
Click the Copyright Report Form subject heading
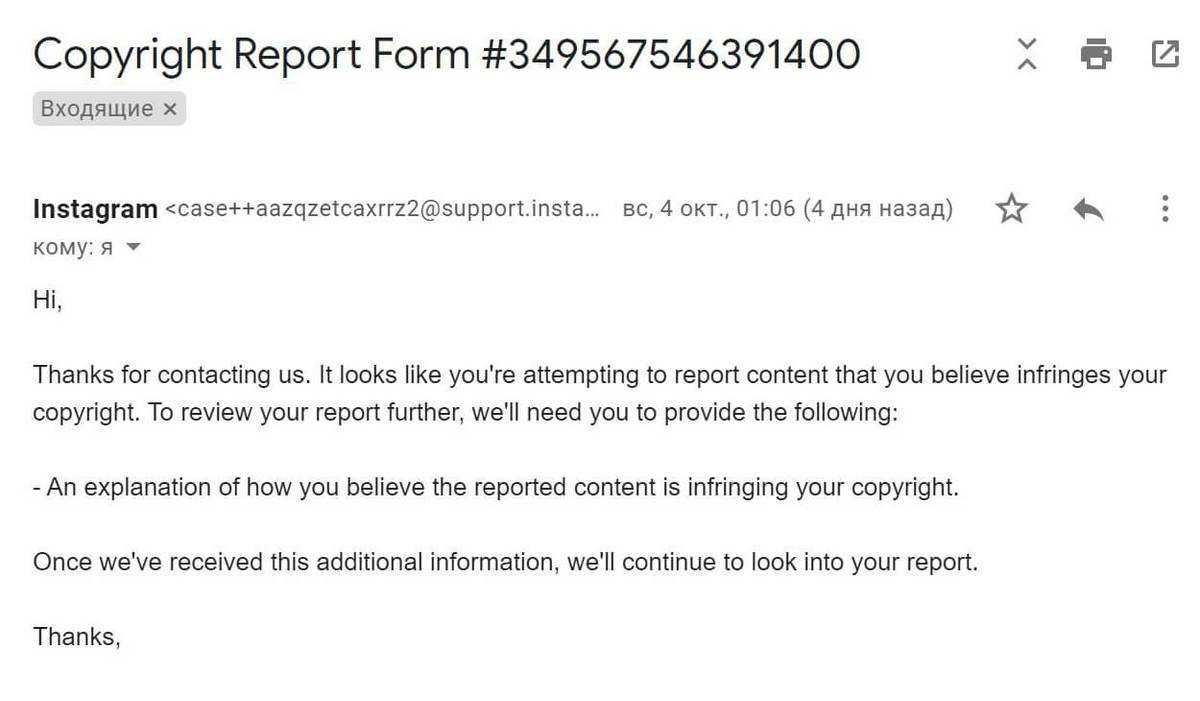(446, 53)
